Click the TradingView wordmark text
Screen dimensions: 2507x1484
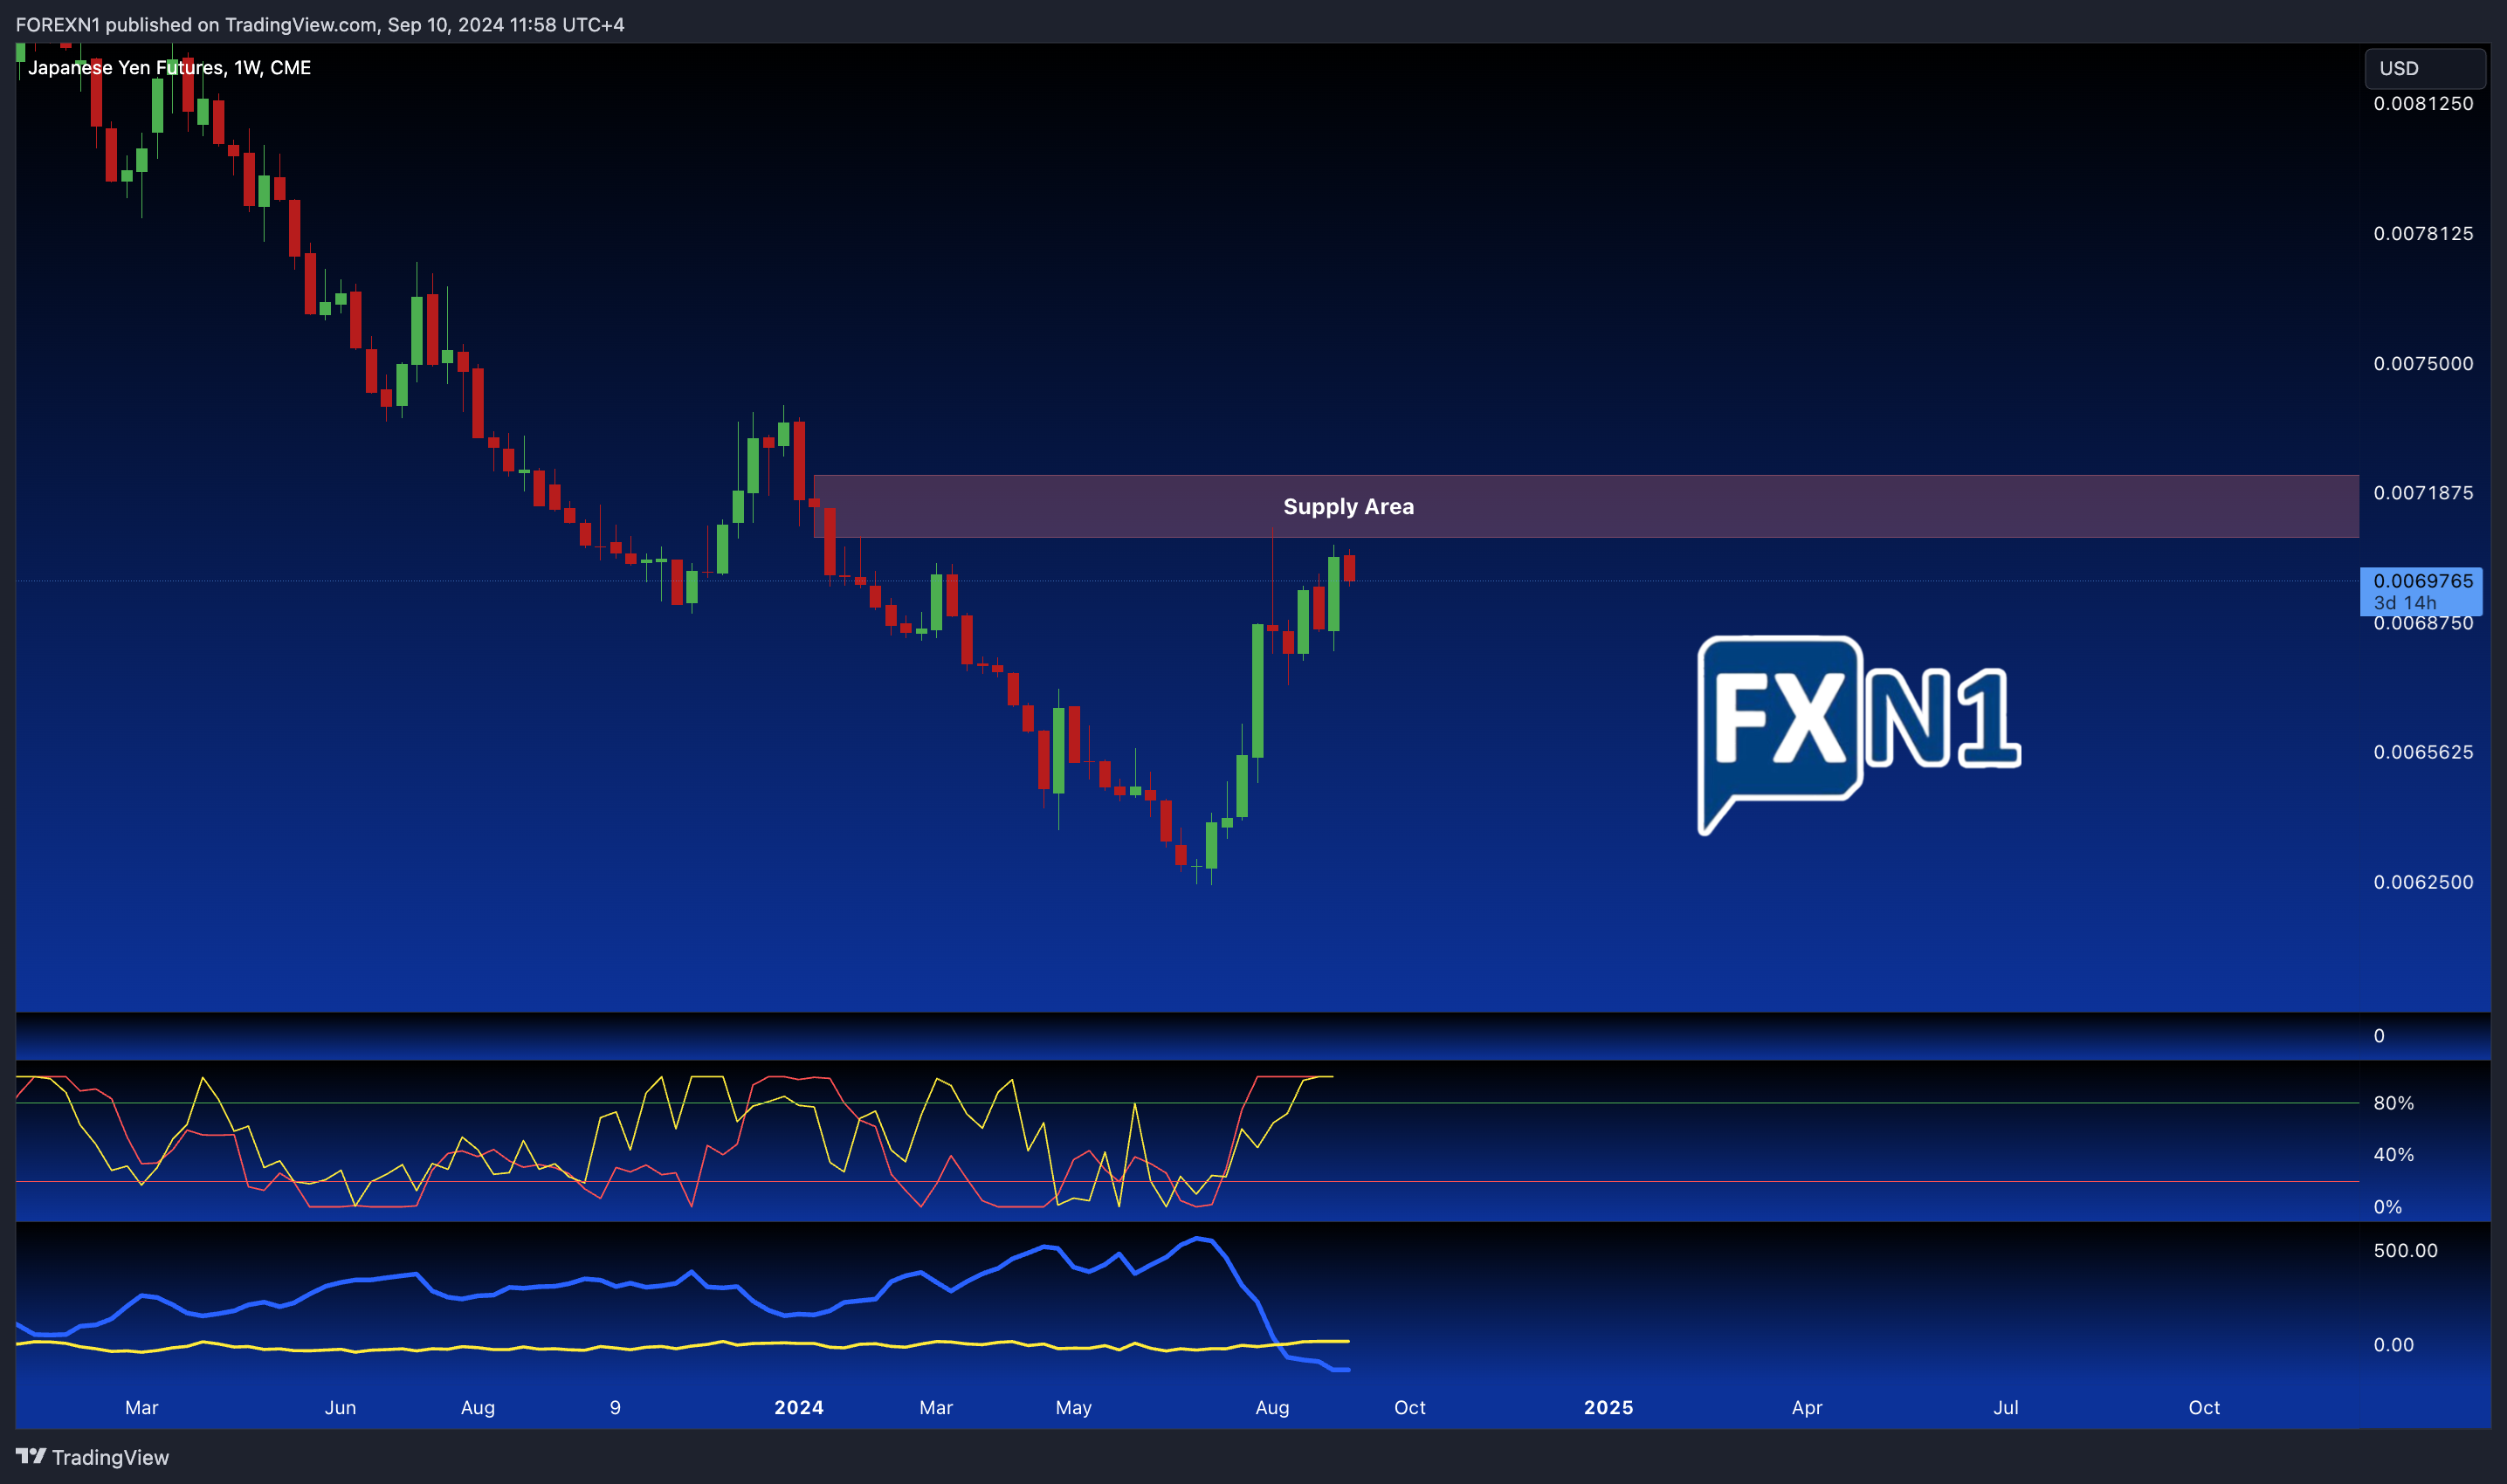110,1457
